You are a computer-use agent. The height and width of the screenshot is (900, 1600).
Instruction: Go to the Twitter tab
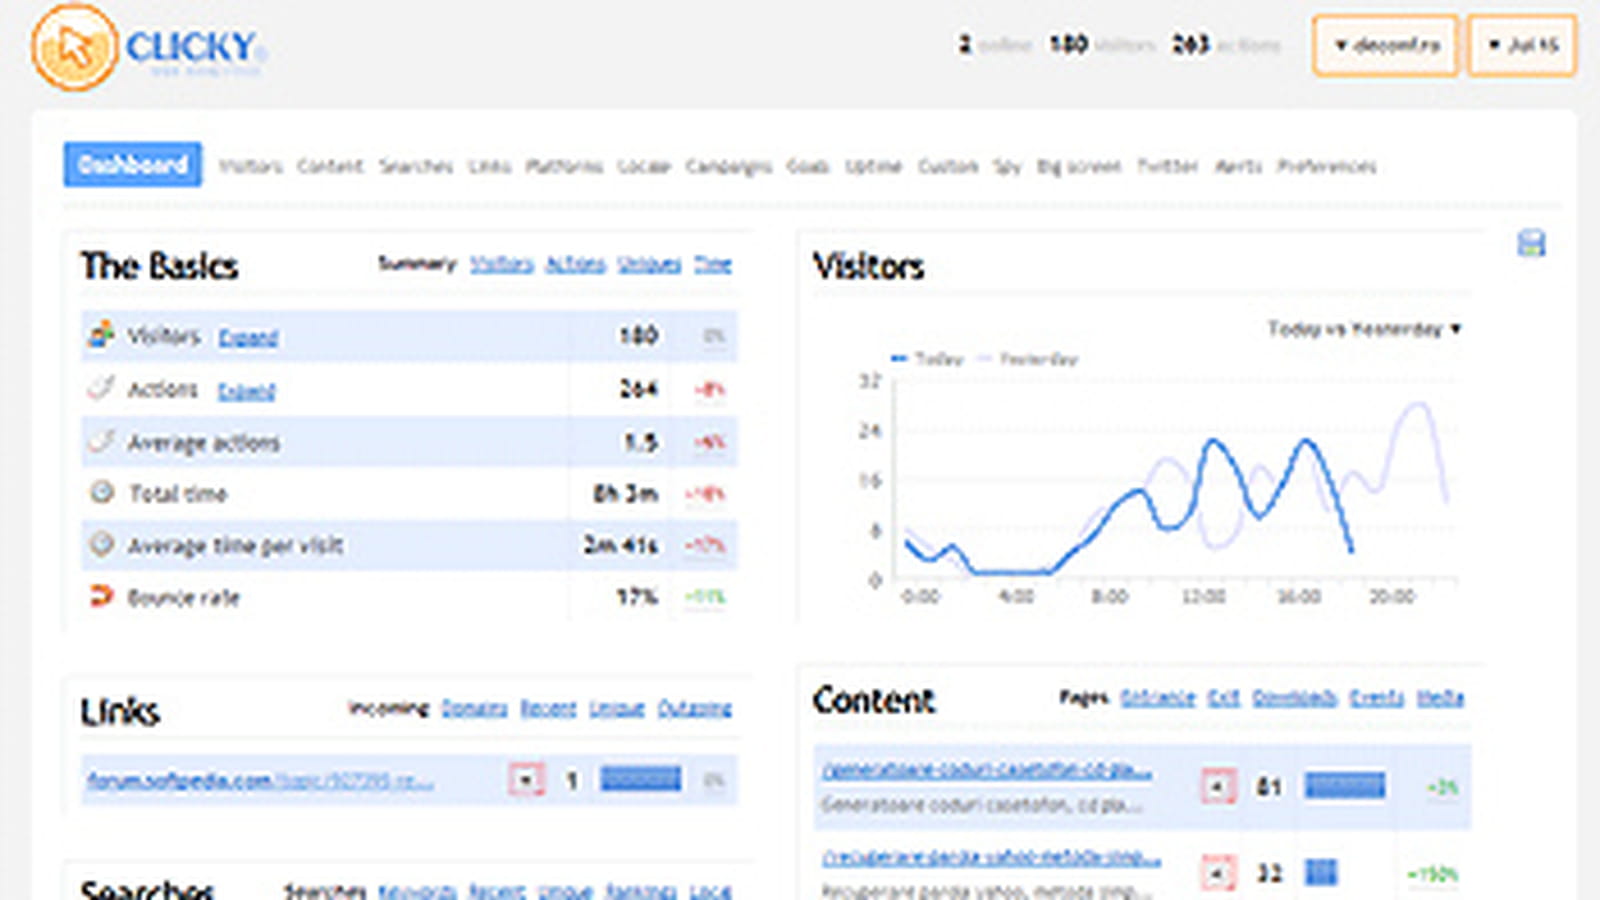pyautogui.click(x=1167, y=166)
